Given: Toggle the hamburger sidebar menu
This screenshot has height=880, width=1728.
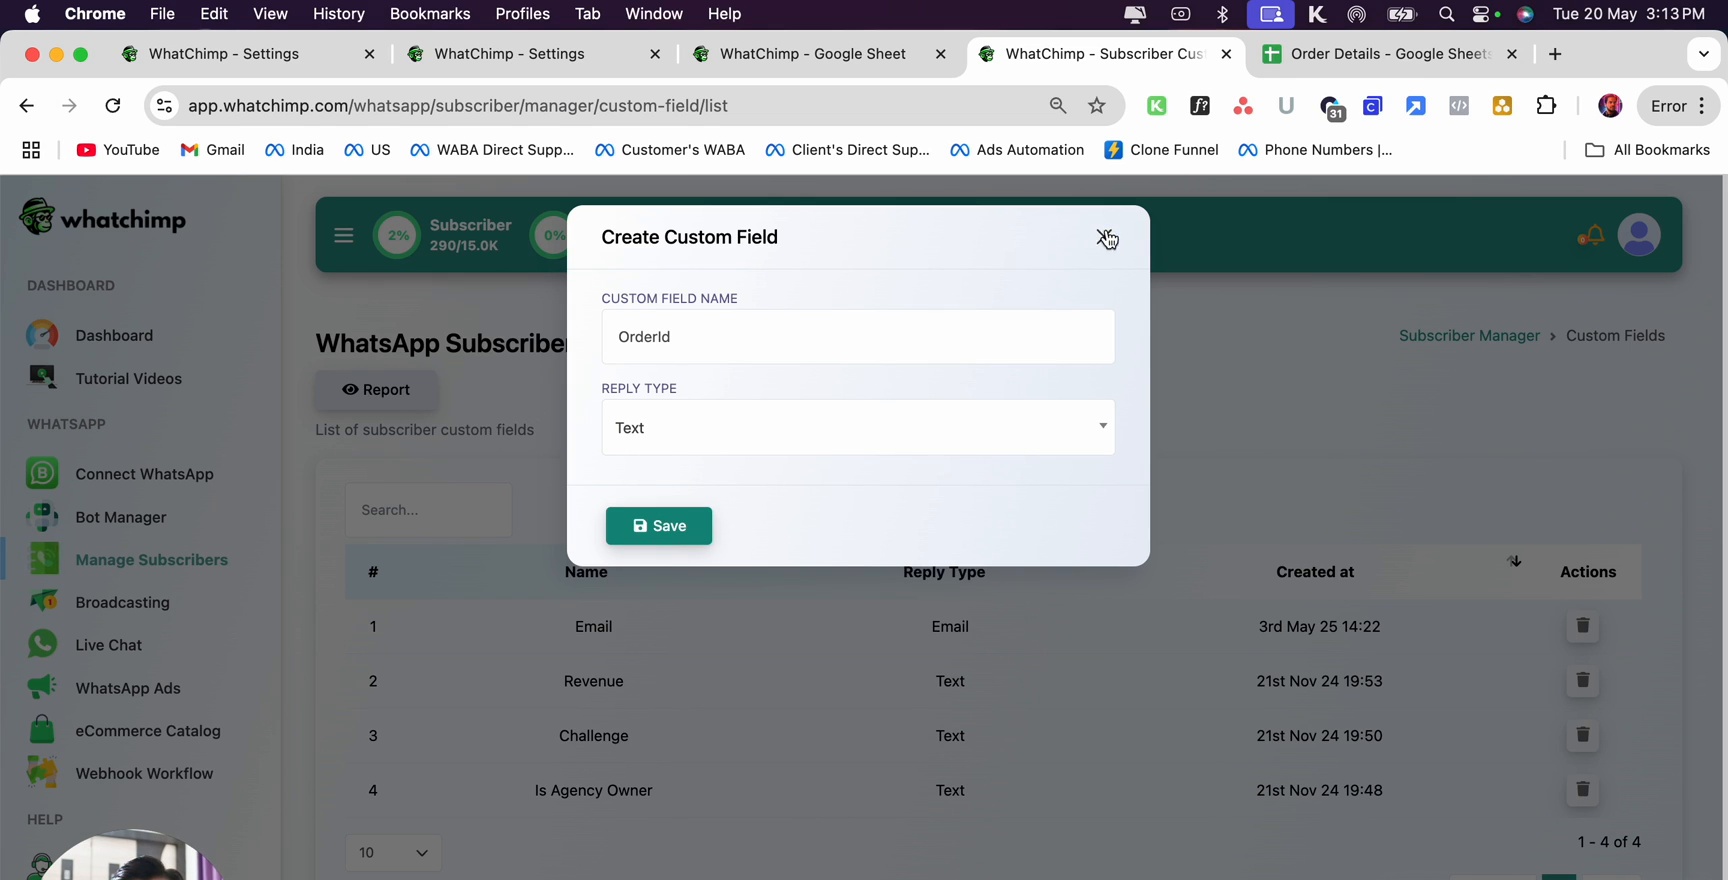Looking at the screenshot, I should click(x=344, y=236).
